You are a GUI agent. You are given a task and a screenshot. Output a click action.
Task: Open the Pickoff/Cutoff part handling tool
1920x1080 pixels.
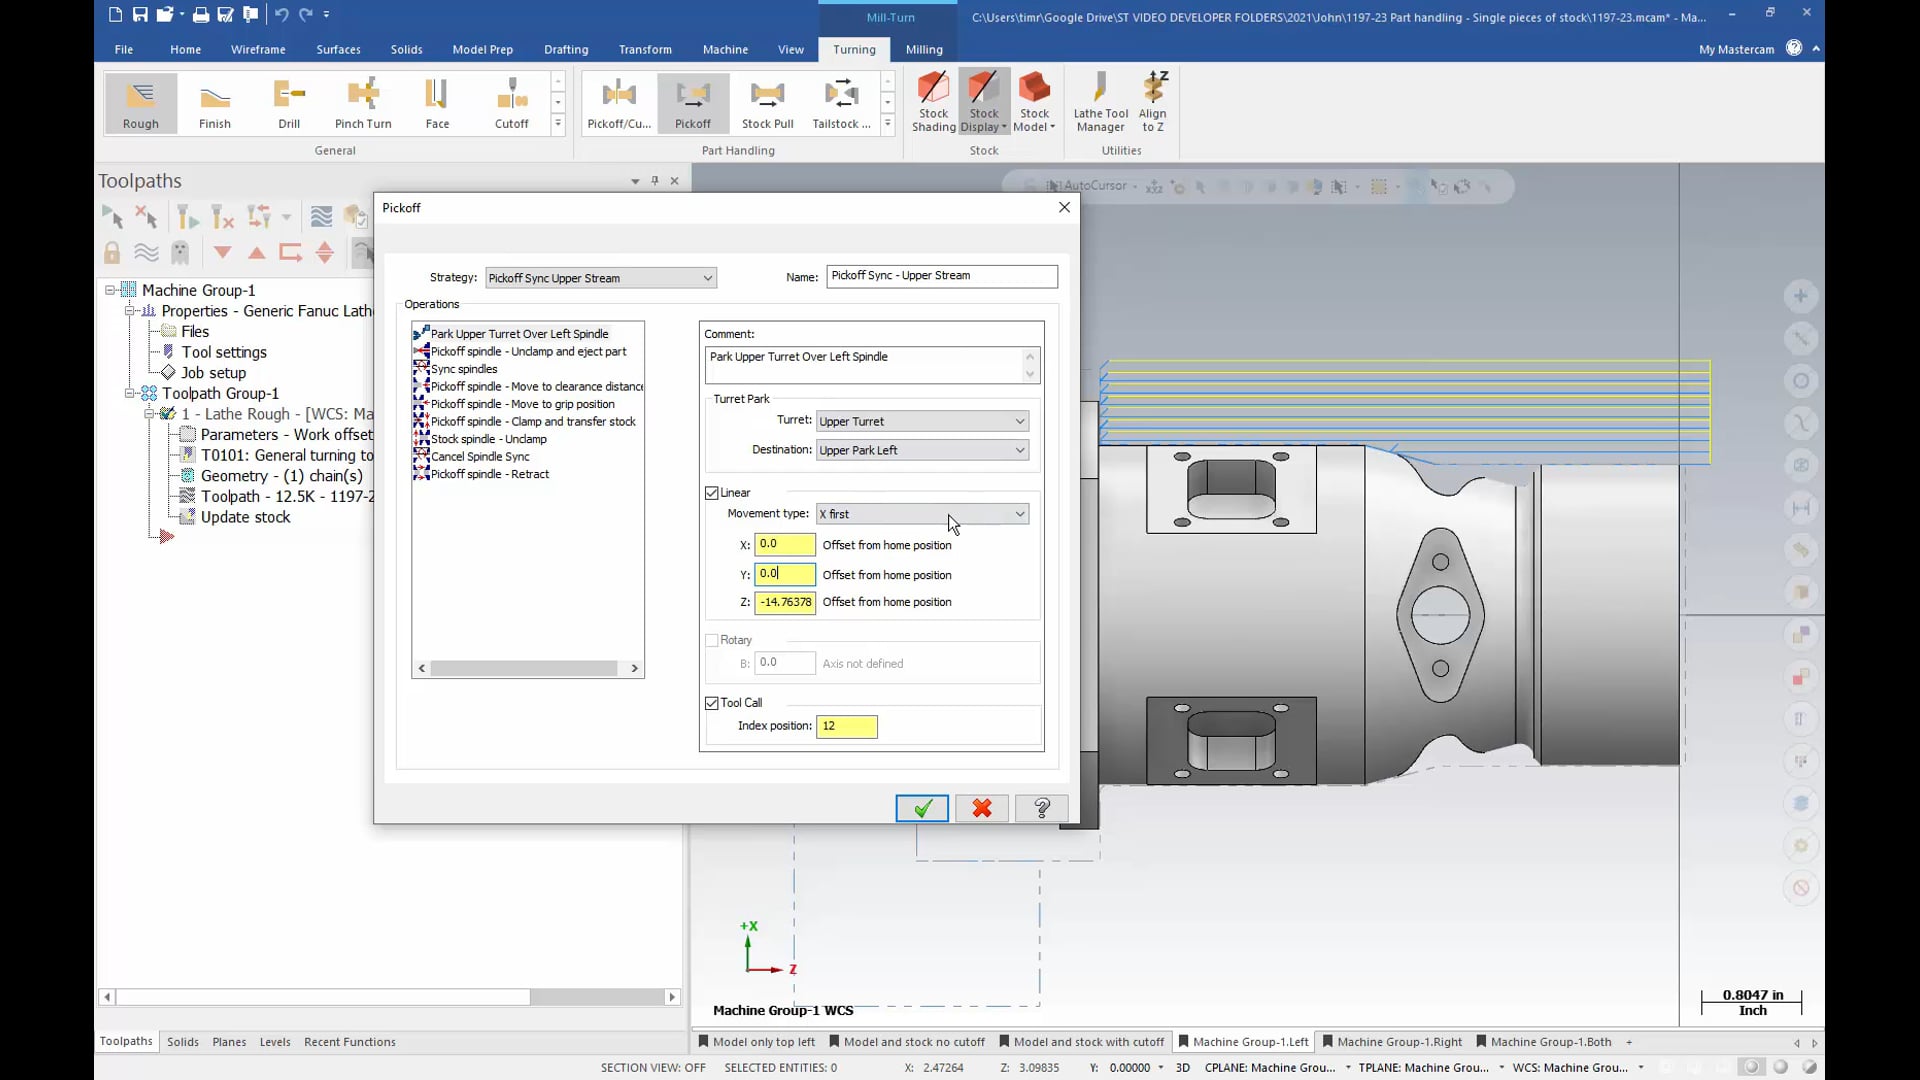tap(619, 104)
